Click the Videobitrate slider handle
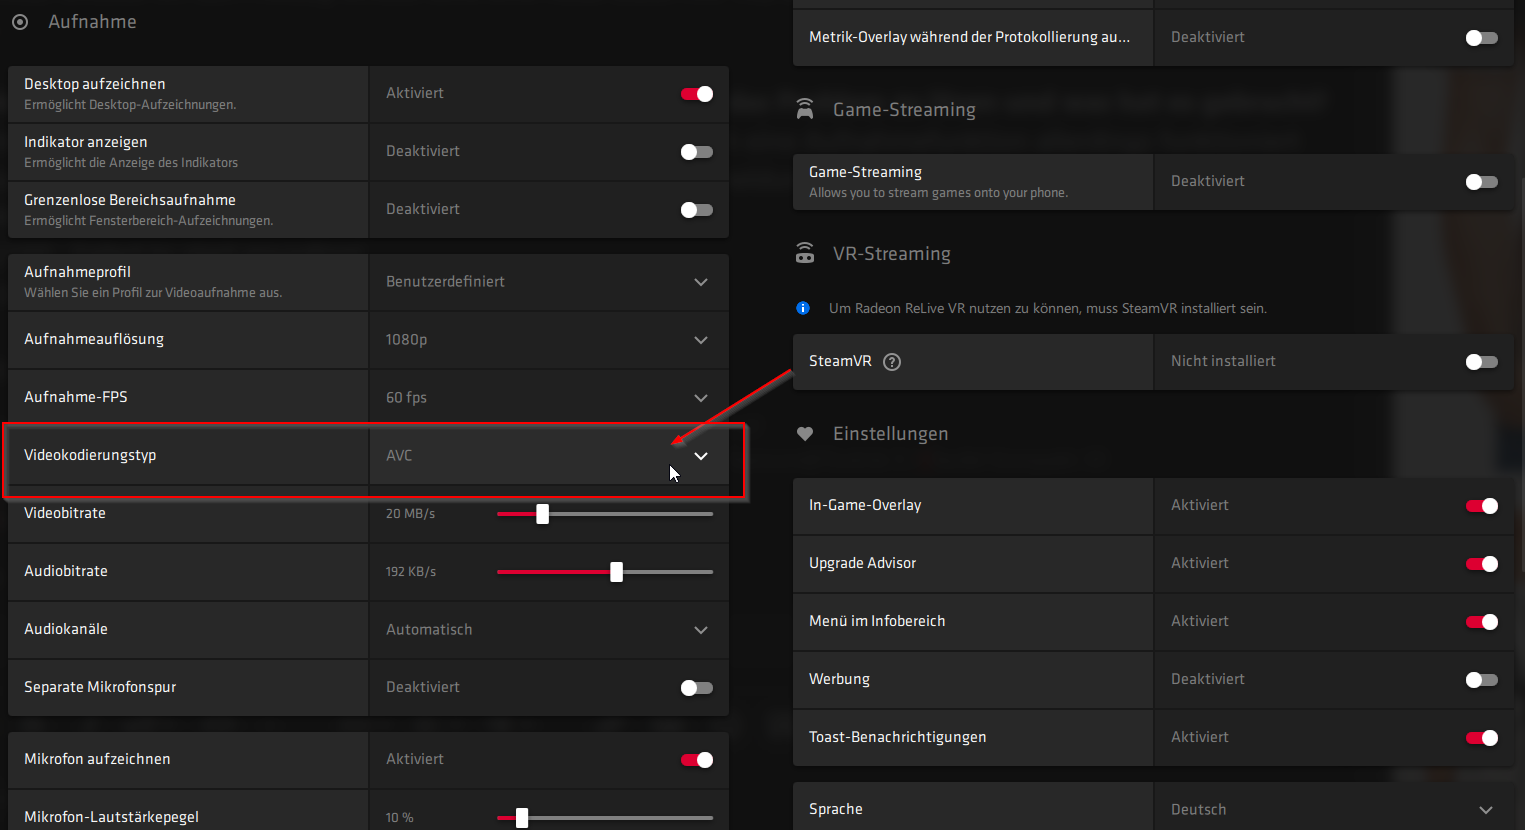 (542, 514)
